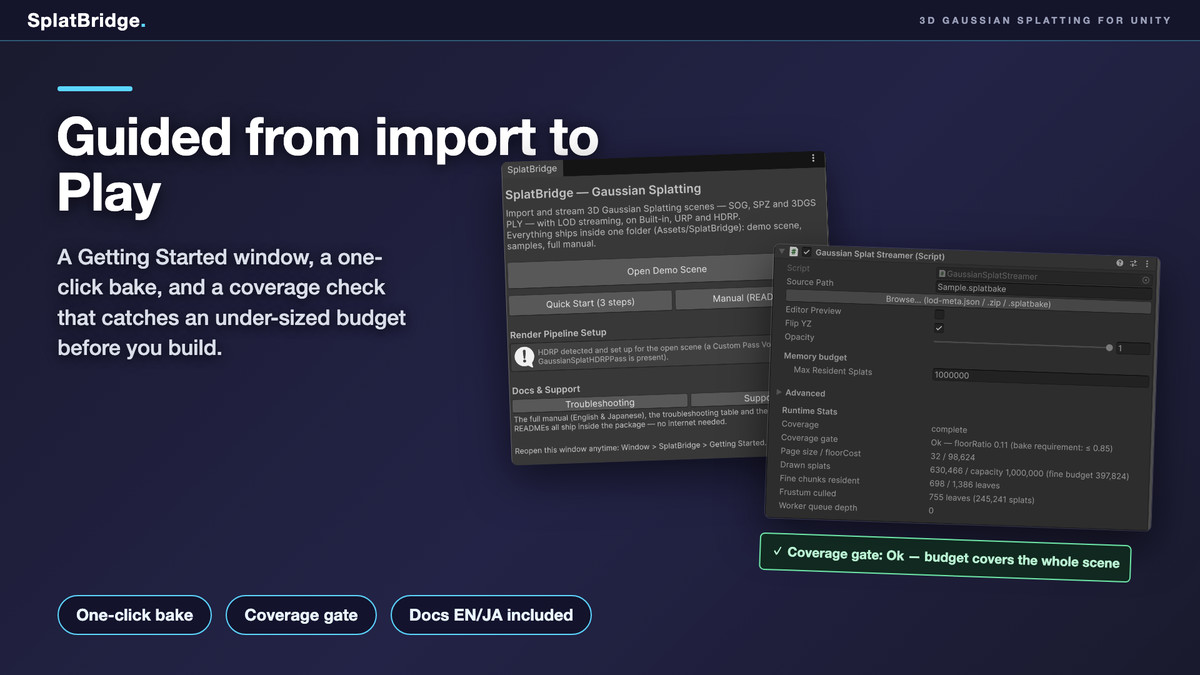Adjust the Opacity slider handle
Viewport: 1200px width, 675px height.
1109,348
